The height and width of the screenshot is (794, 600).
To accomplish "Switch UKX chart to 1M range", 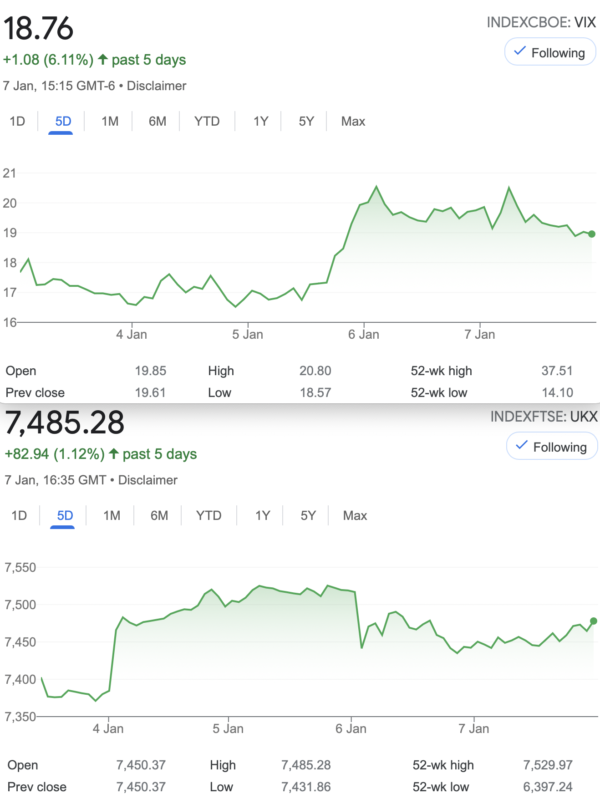I will pyautogui.click(x=112, y=515).
